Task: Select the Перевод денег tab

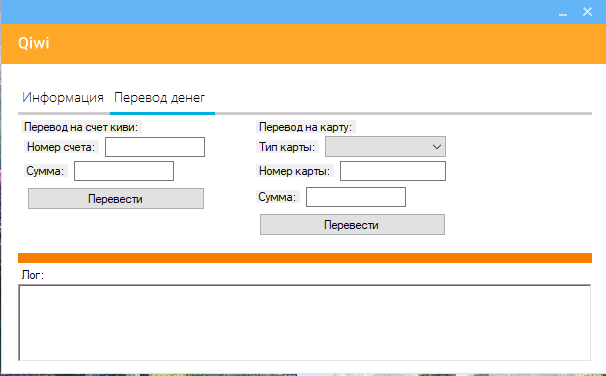Action: coord(159,97)
